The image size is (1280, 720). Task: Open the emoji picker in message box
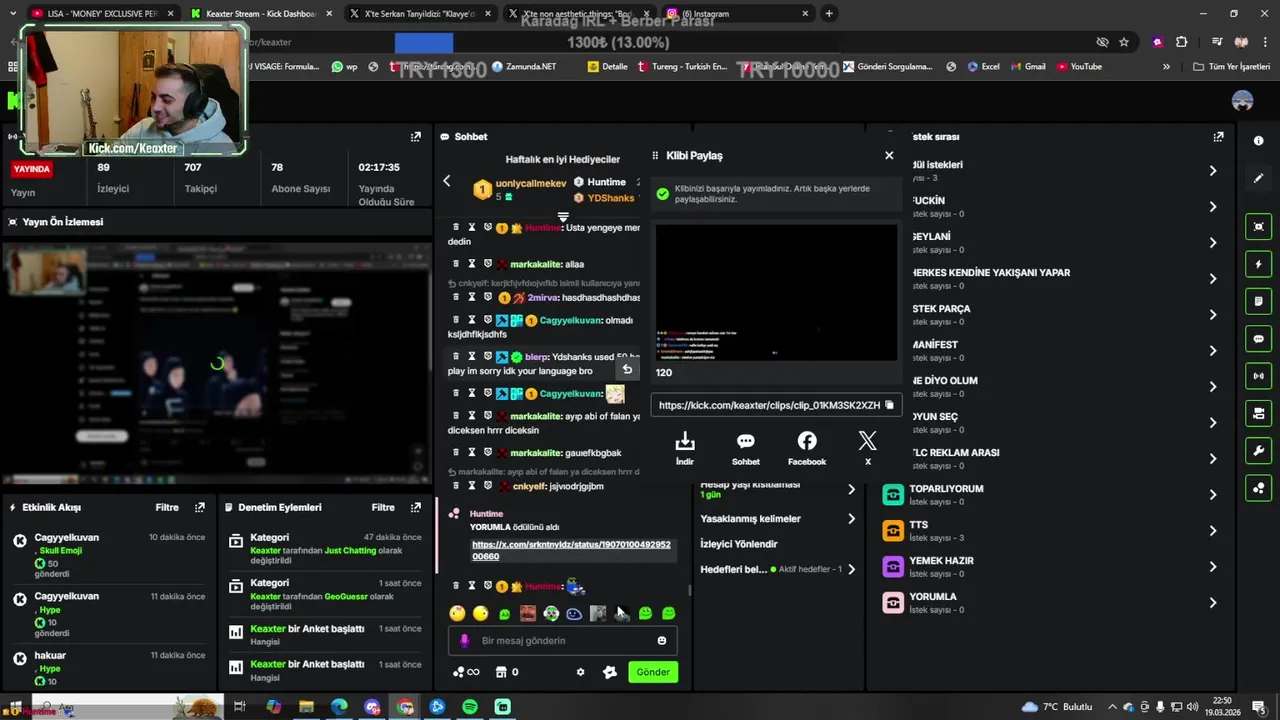point(662,641)
